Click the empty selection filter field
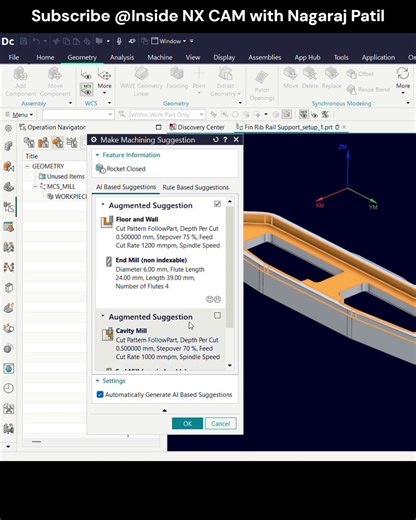 (x=78, y=115)
